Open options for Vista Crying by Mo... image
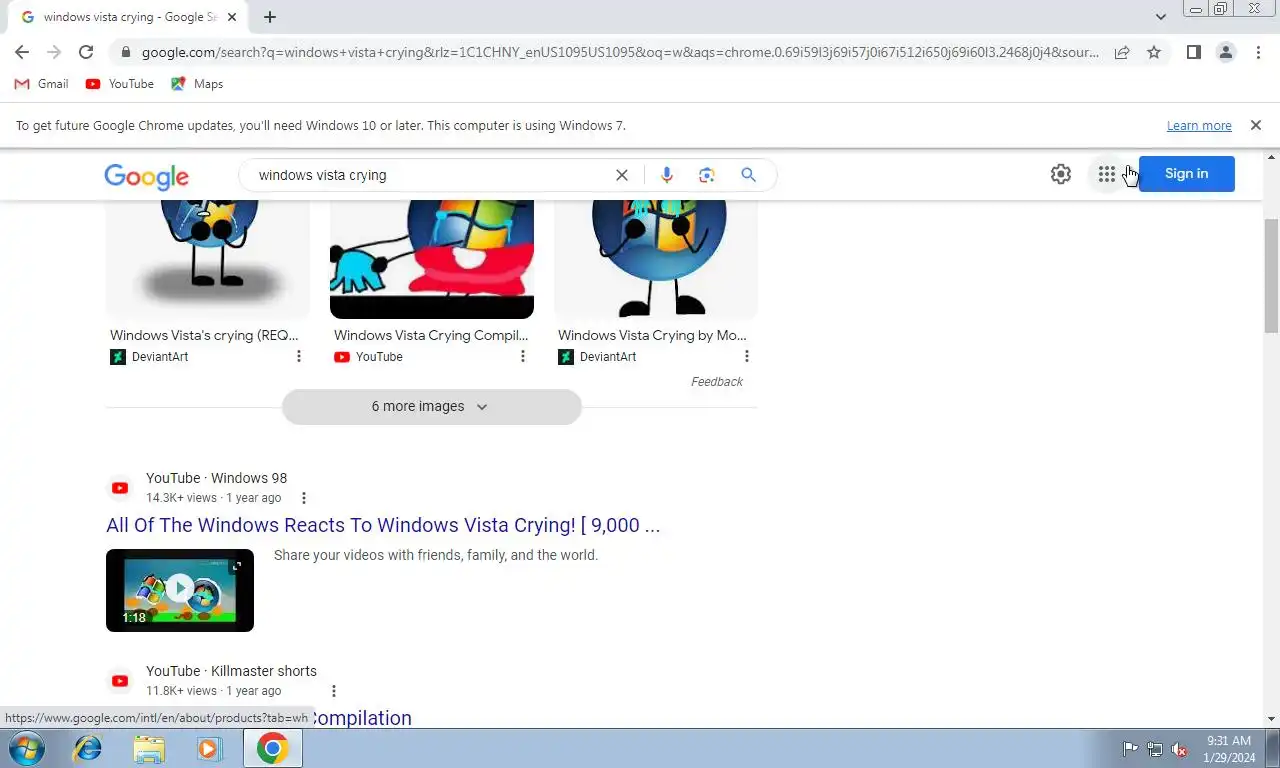The width and height of the screenshot is (1280, 768). [x=746, y=356]
